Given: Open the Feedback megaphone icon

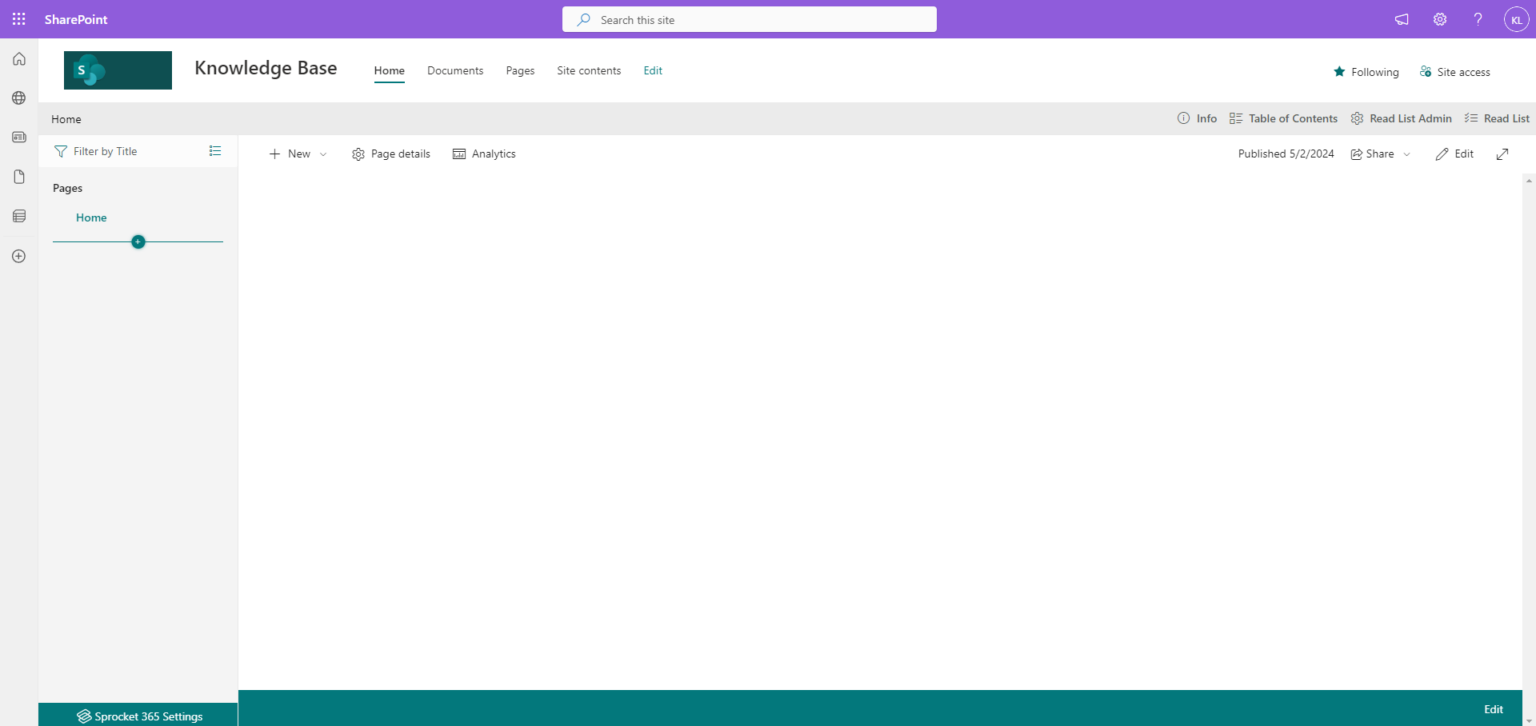Looking at the screenshot, I should pos(1401,18).
